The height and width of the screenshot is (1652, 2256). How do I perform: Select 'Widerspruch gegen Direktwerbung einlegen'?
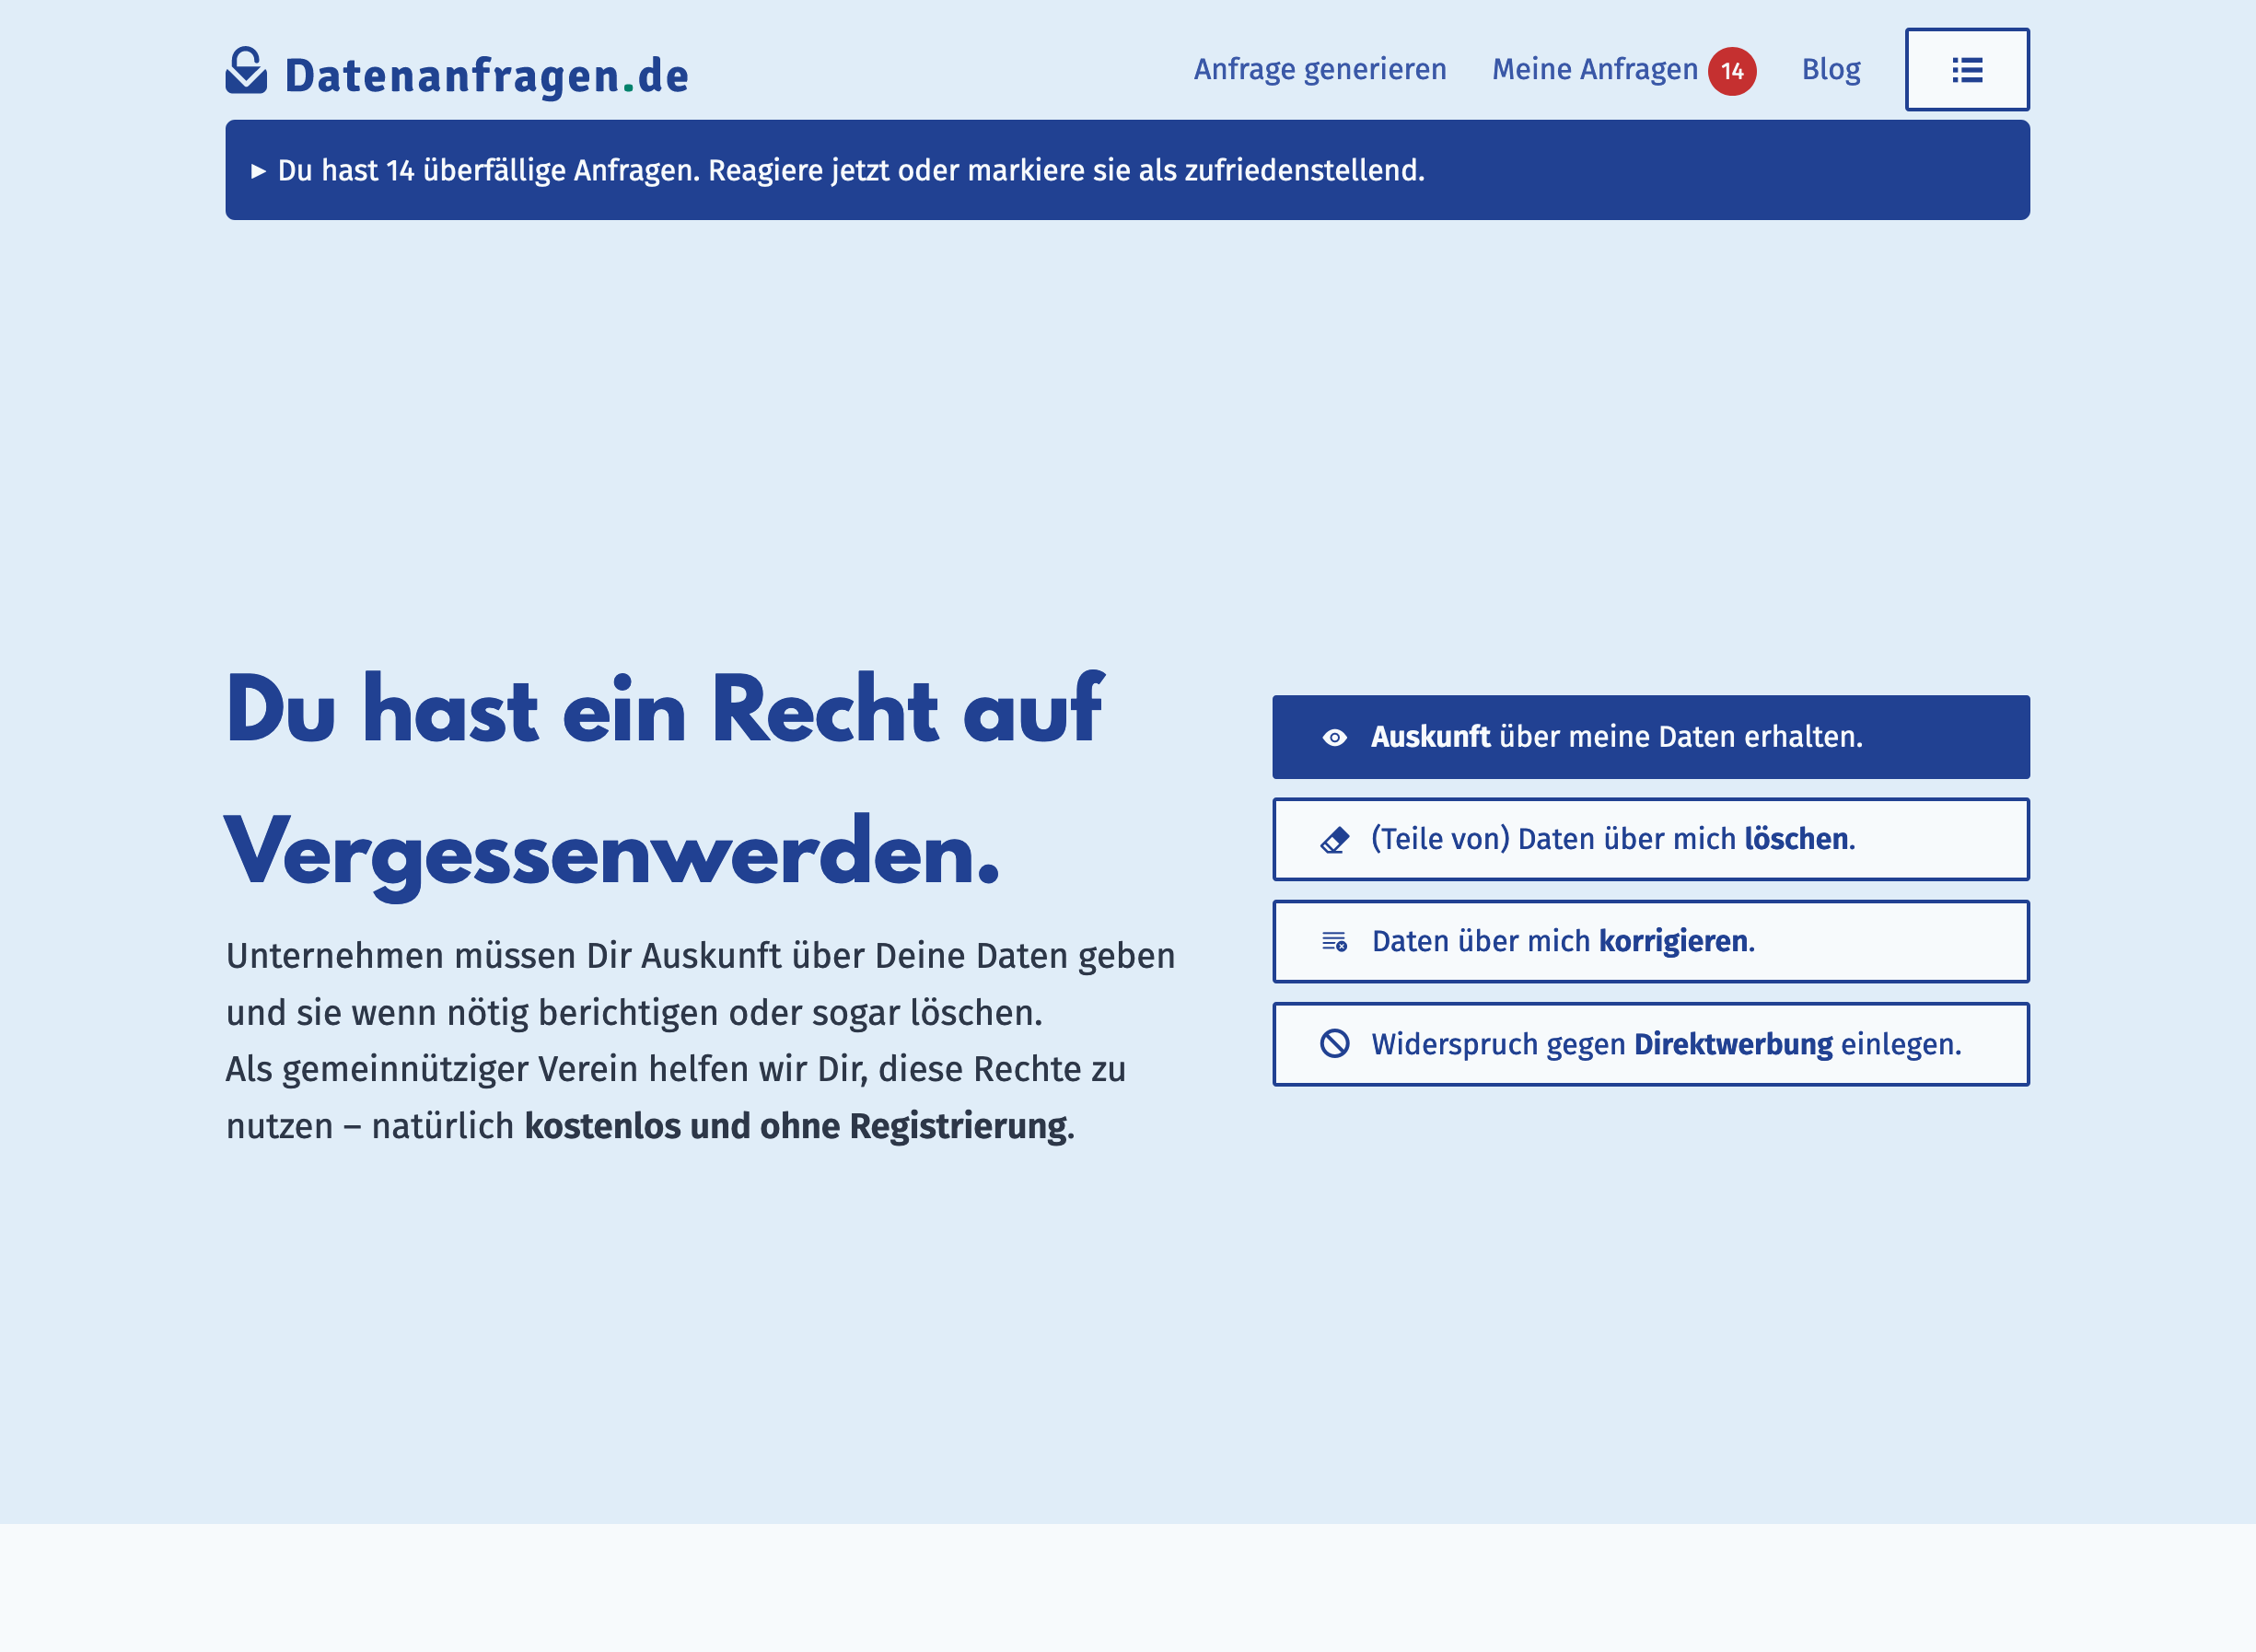tap(1650, 1044)
